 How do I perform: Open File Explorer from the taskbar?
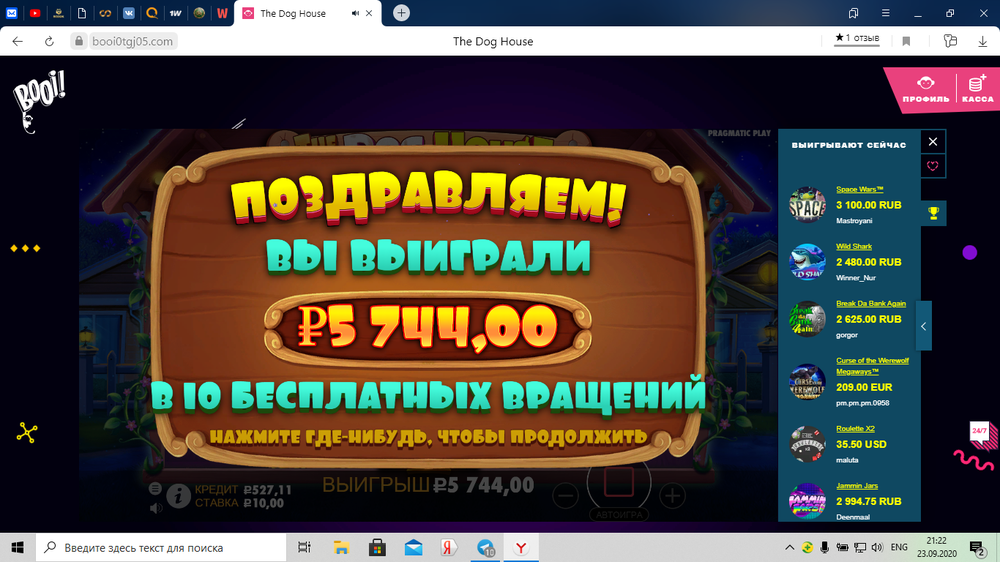[341, 547]
